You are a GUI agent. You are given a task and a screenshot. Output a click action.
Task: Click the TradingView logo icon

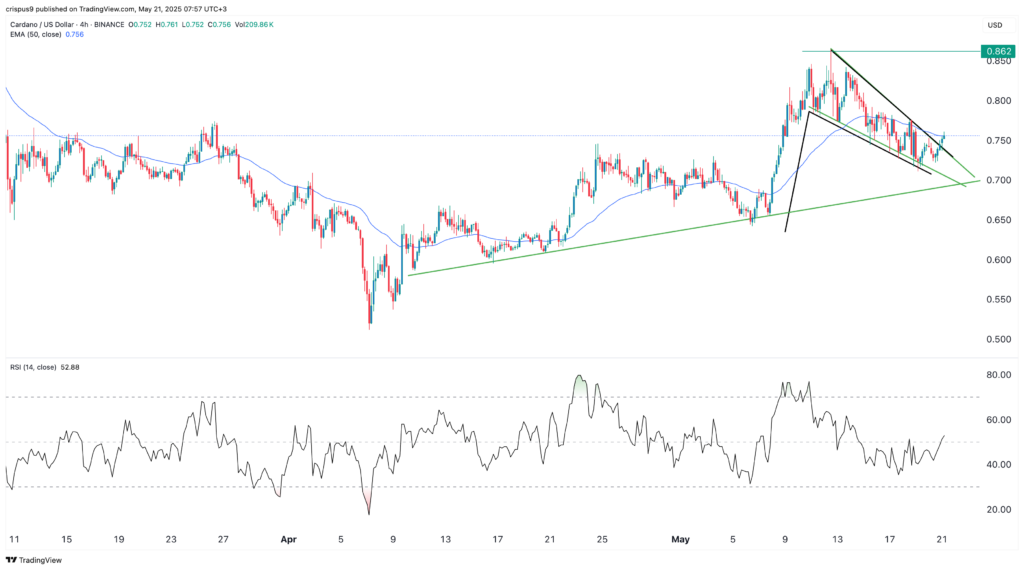pos(15,559)
